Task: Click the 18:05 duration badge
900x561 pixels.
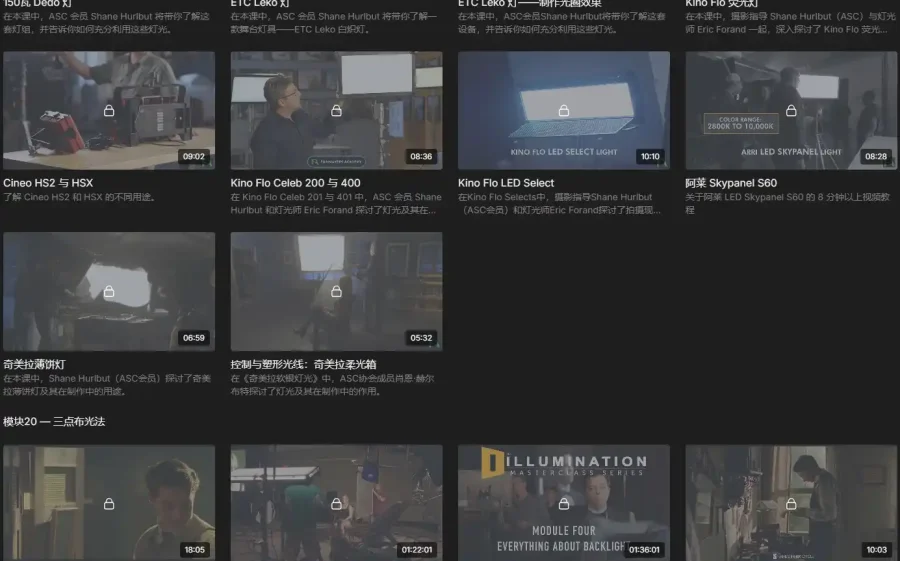Action: 195,550
